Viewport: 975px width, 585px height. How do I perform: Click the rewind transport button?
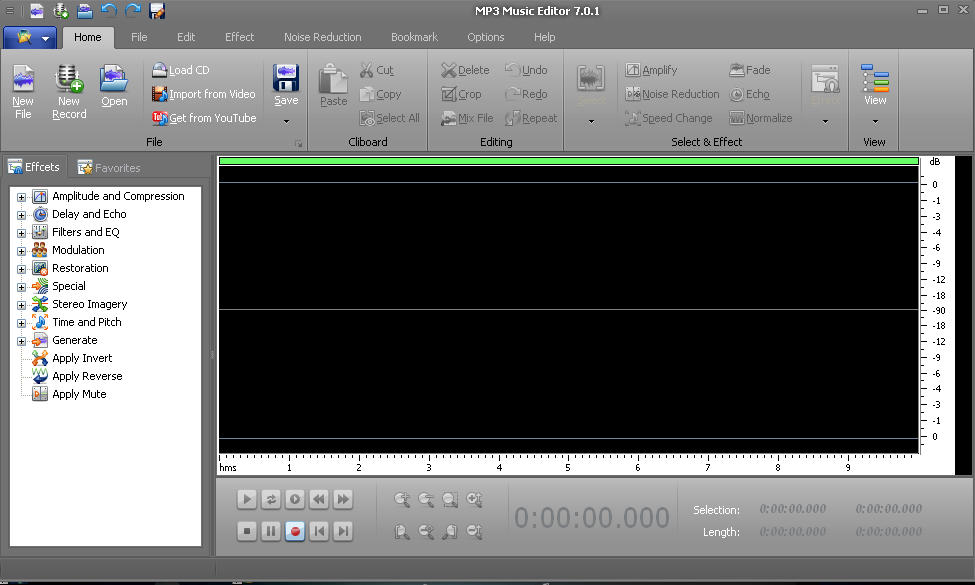click(319, 499)
